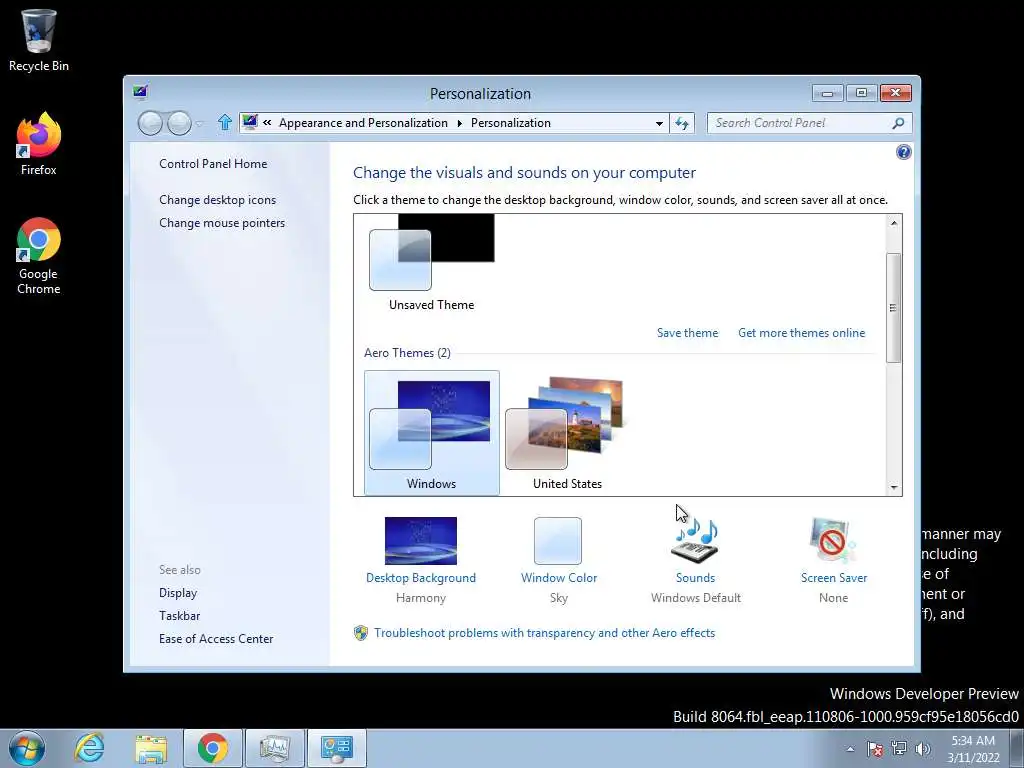
Task: Click the Start button on the taskbar
Action: (x=27, y=748)
